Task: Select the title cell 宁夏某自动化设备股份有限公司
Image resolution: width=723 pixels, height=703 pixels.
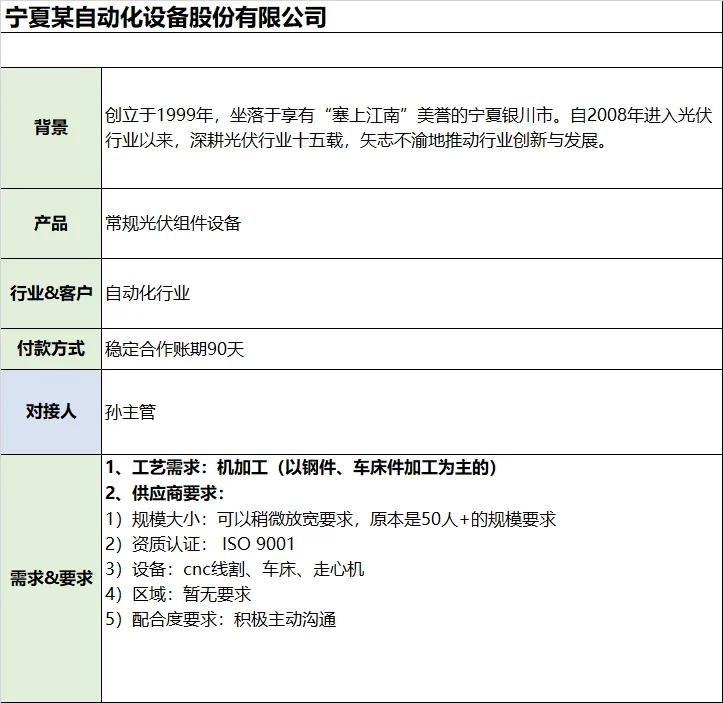Action: click(x=362, y=17)
